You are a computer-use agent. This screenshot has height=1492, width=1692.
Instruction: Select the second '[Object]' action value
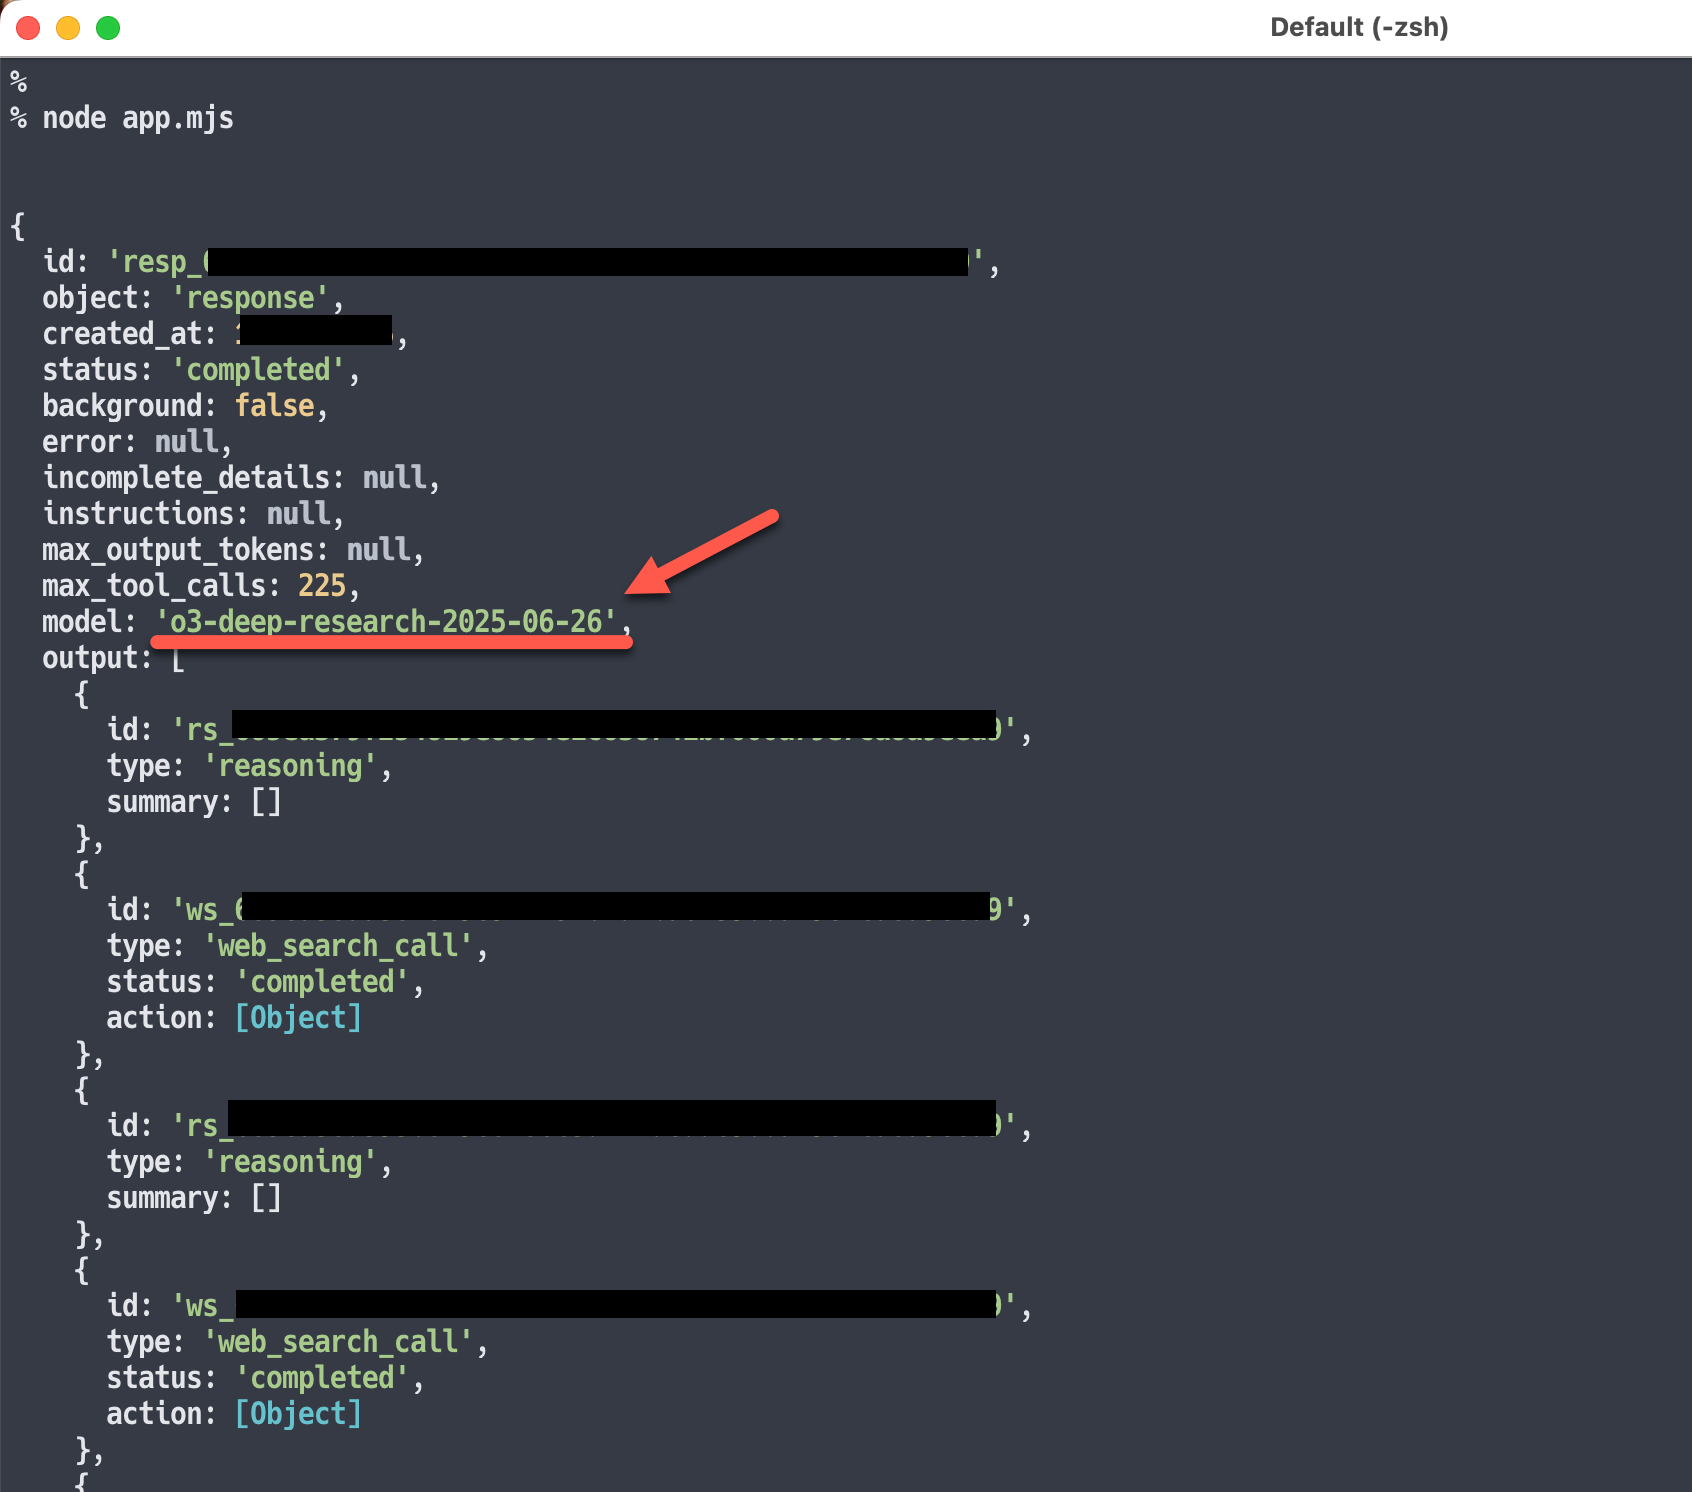coord(298,1413)
